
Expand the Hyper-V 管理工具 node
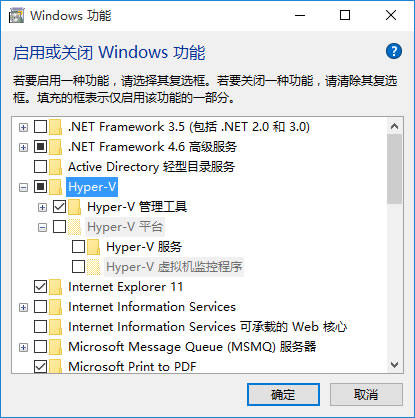tap(42, 207)
